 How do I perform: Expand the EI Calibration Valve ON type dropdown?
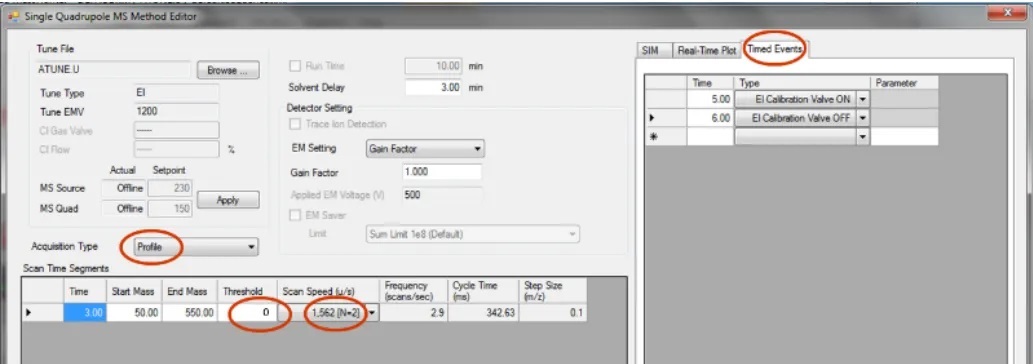point(862,100)
